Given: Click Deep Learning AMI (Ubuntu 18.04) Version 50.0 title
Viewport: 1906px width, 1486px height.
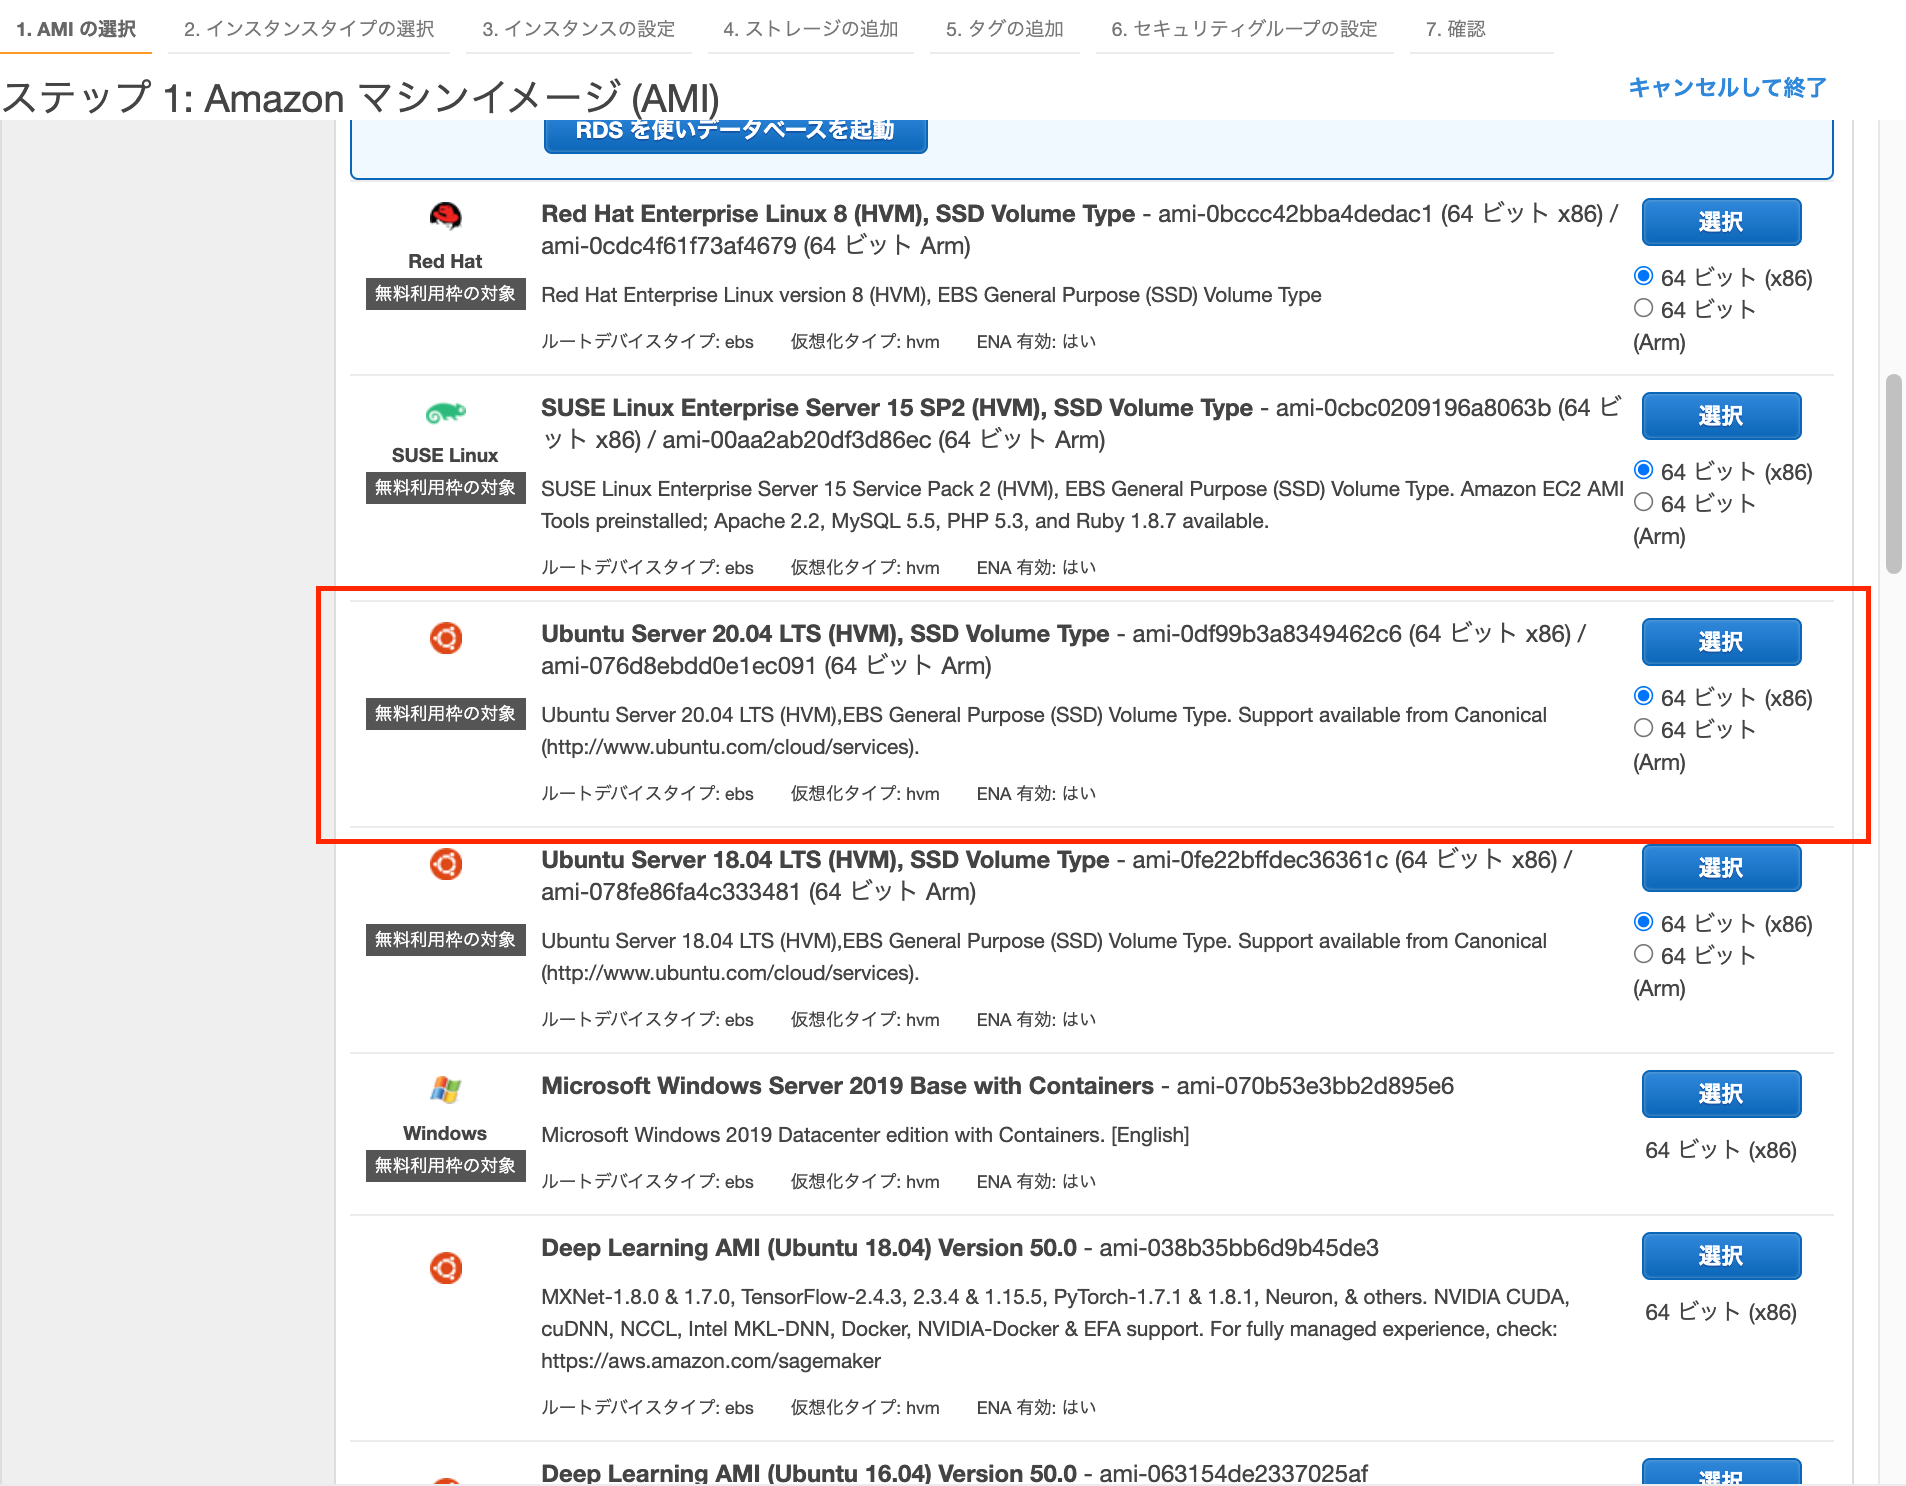Looking at the screenshot, I should [809, 1248].
